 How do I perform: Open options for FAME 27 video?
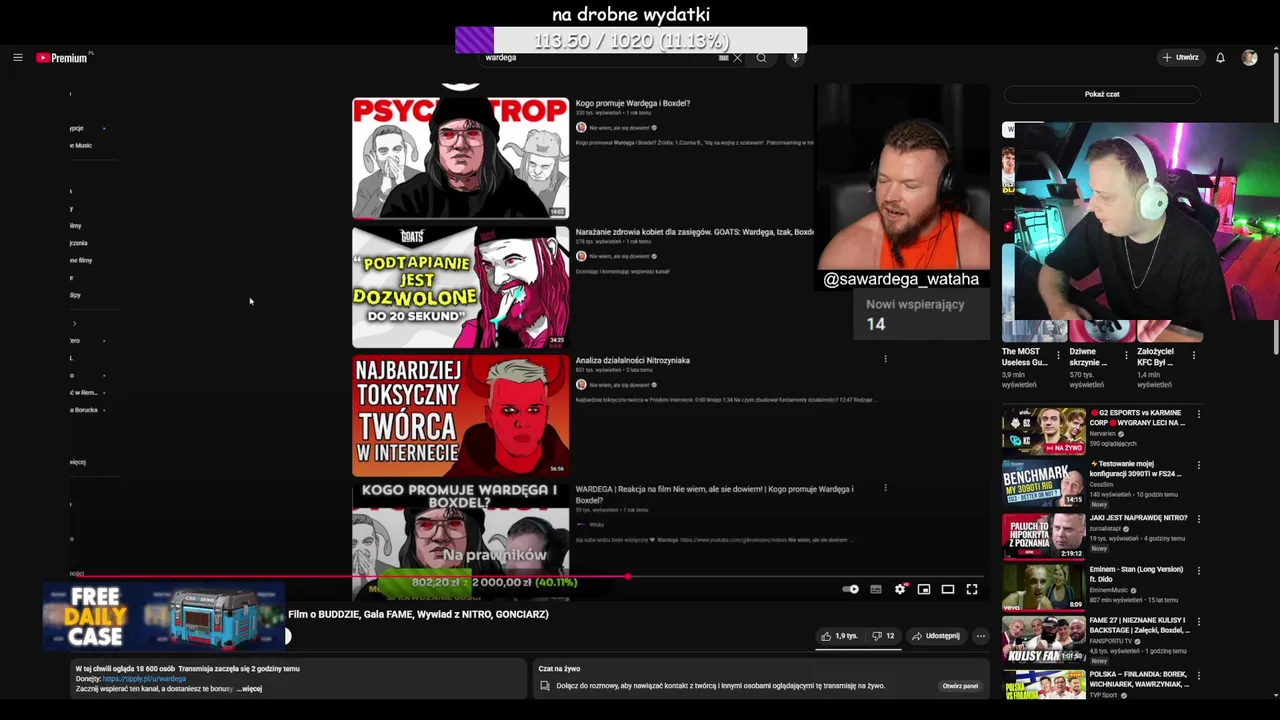tap(1198, 622)
